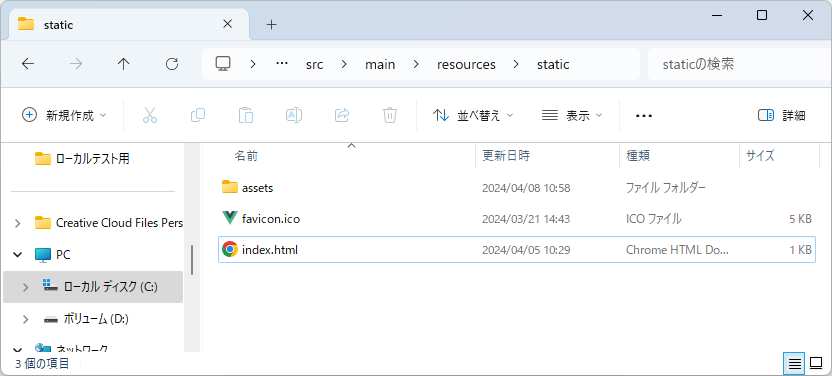
Task: Switch to large thumbnails view icon
Action: coord(816,363)
